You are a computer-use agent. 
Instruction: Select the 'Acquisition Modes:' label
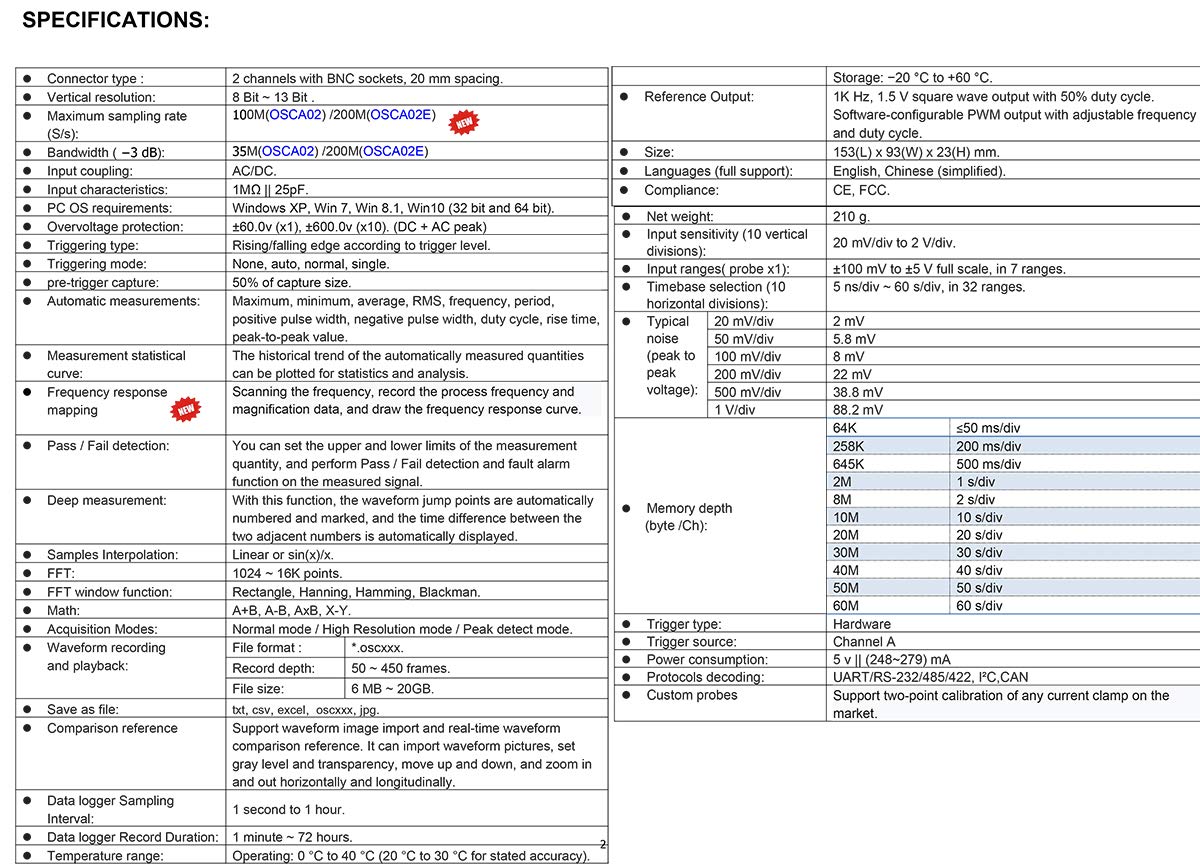(102, 629)
